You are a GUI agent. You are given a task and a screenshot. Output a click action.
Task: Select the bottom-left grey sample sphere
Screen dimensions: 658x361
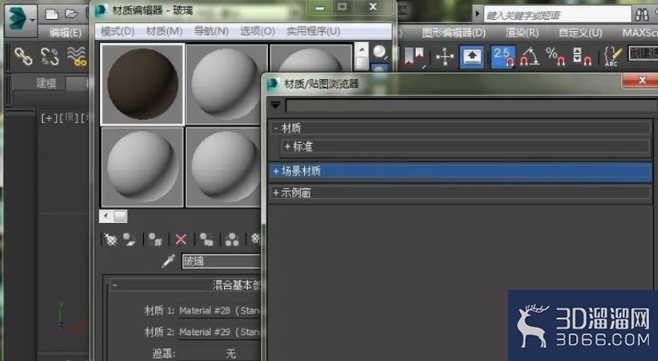pos(142,167)
